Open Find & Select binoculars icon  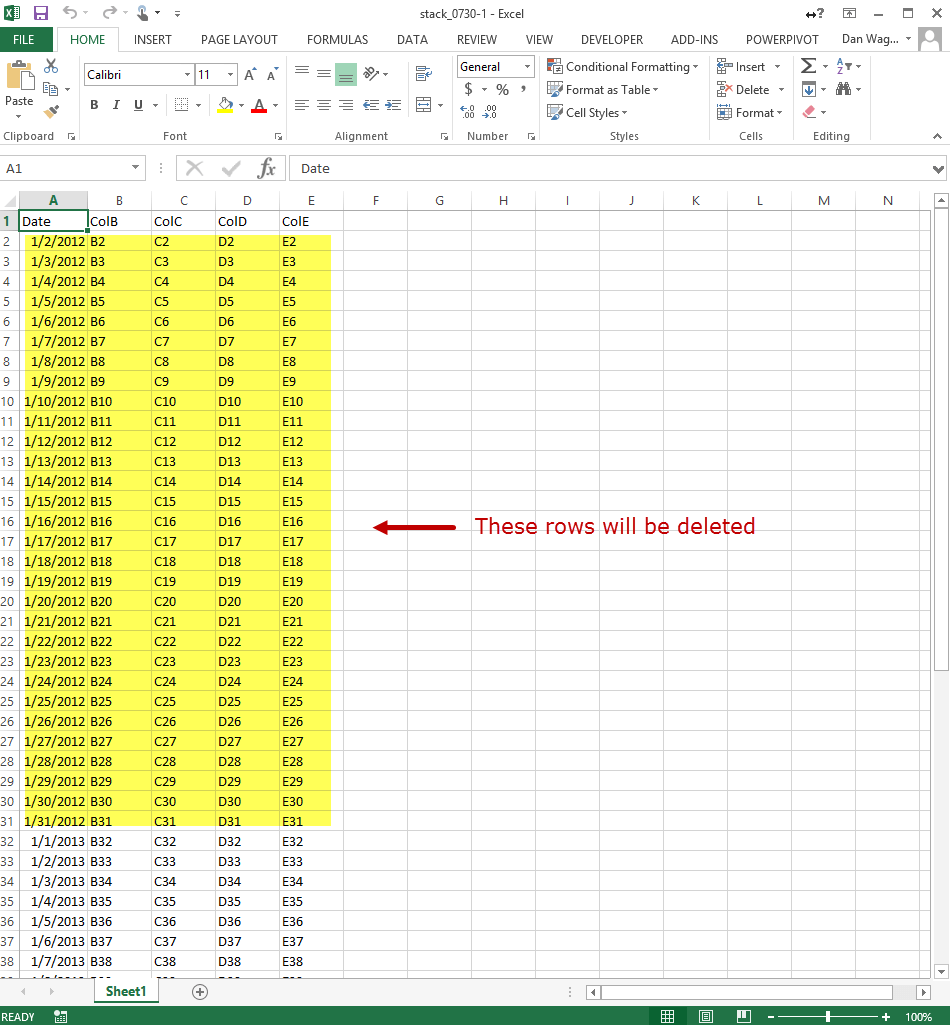pyautogui.click(x=843, y=89)
